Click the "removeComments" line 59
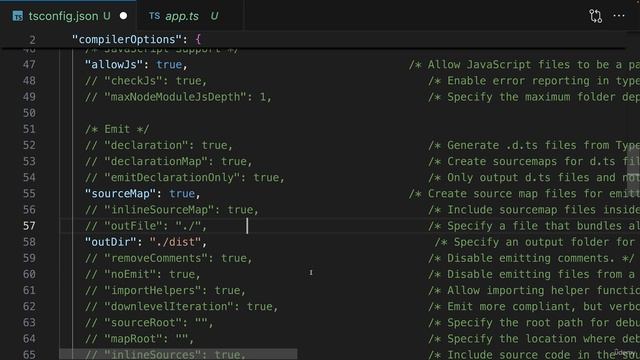 tap(169, 258)
